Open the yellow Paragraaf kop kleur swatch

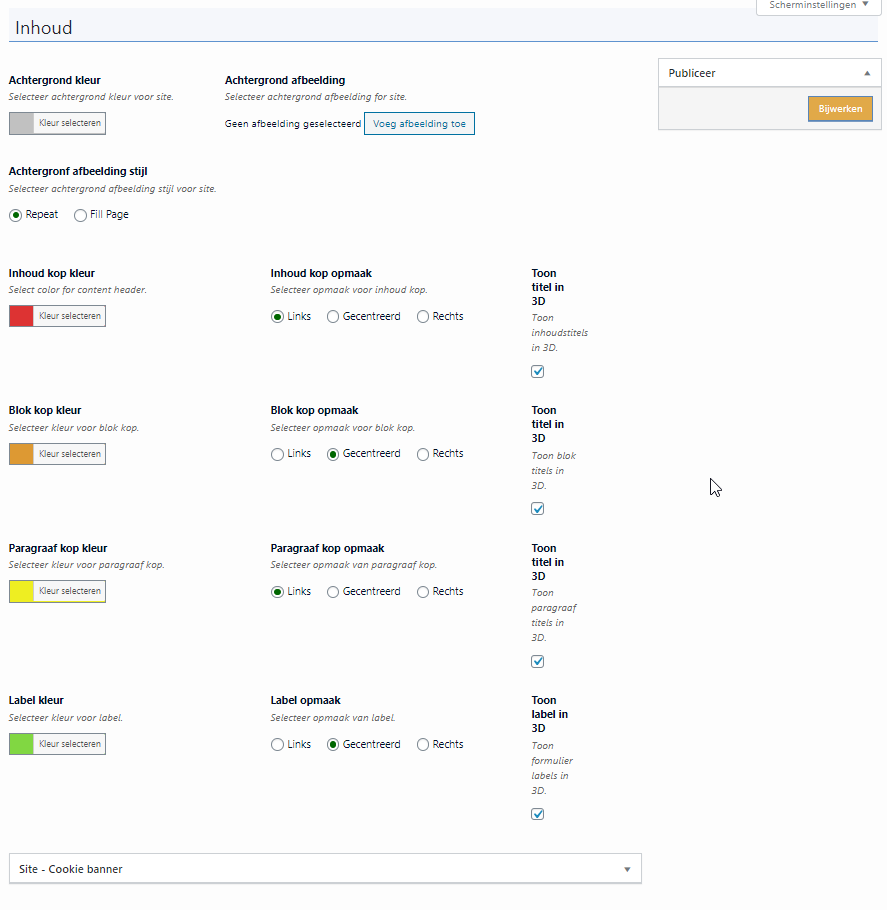(21, 591)
